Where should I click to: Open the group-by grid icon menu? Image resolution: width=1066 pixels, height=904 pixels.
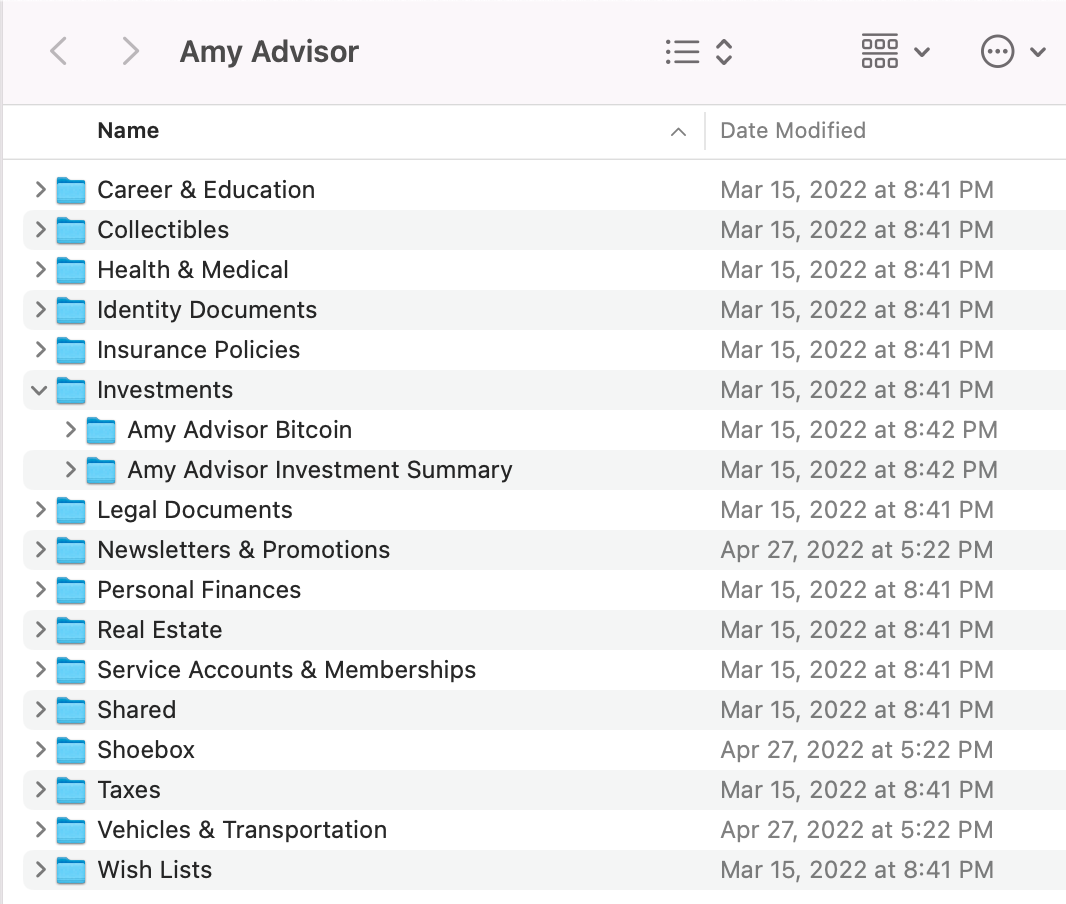click(895, 52)
